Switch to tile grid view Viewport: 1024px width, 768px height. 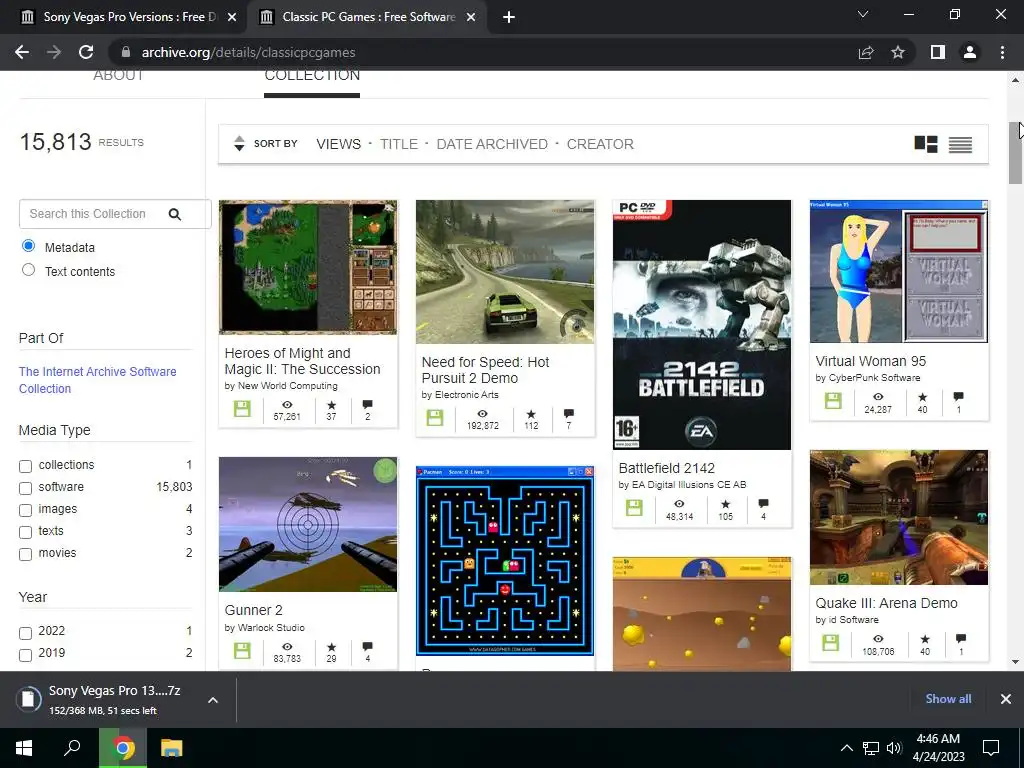pyautogui.click(x=925, y=144)
